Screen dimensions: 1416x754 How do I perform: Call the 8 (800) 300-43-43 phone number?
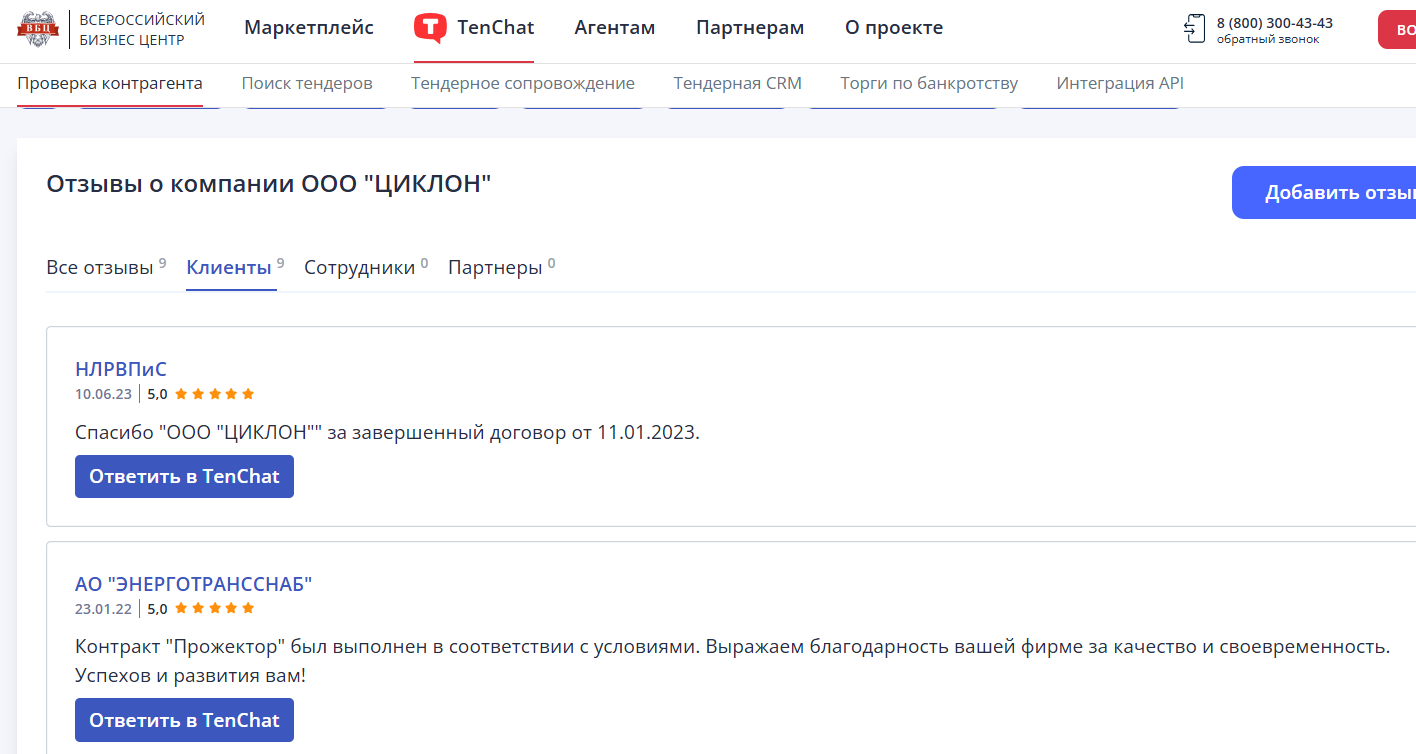point(1274,23)
